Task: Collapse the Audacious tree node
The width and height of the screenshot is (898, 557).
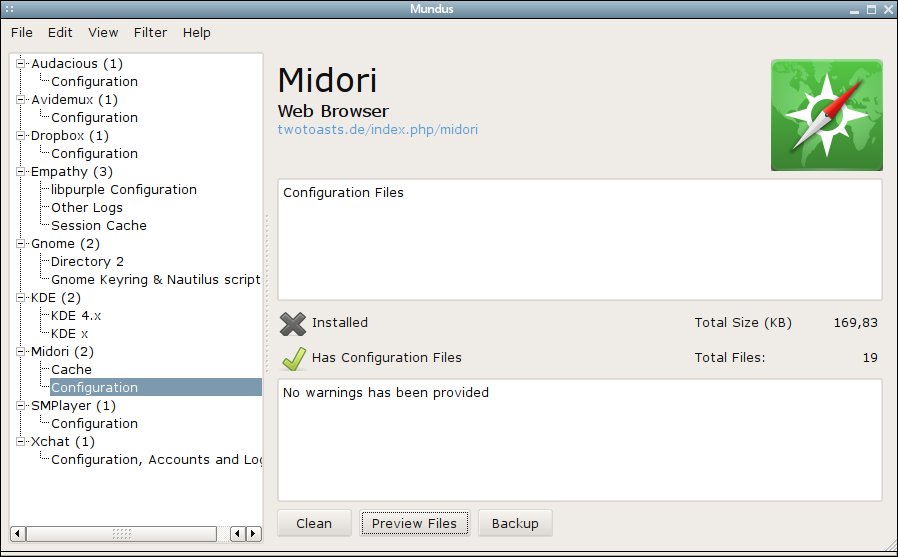Action: pyautogui.click(x=21, y=64)
